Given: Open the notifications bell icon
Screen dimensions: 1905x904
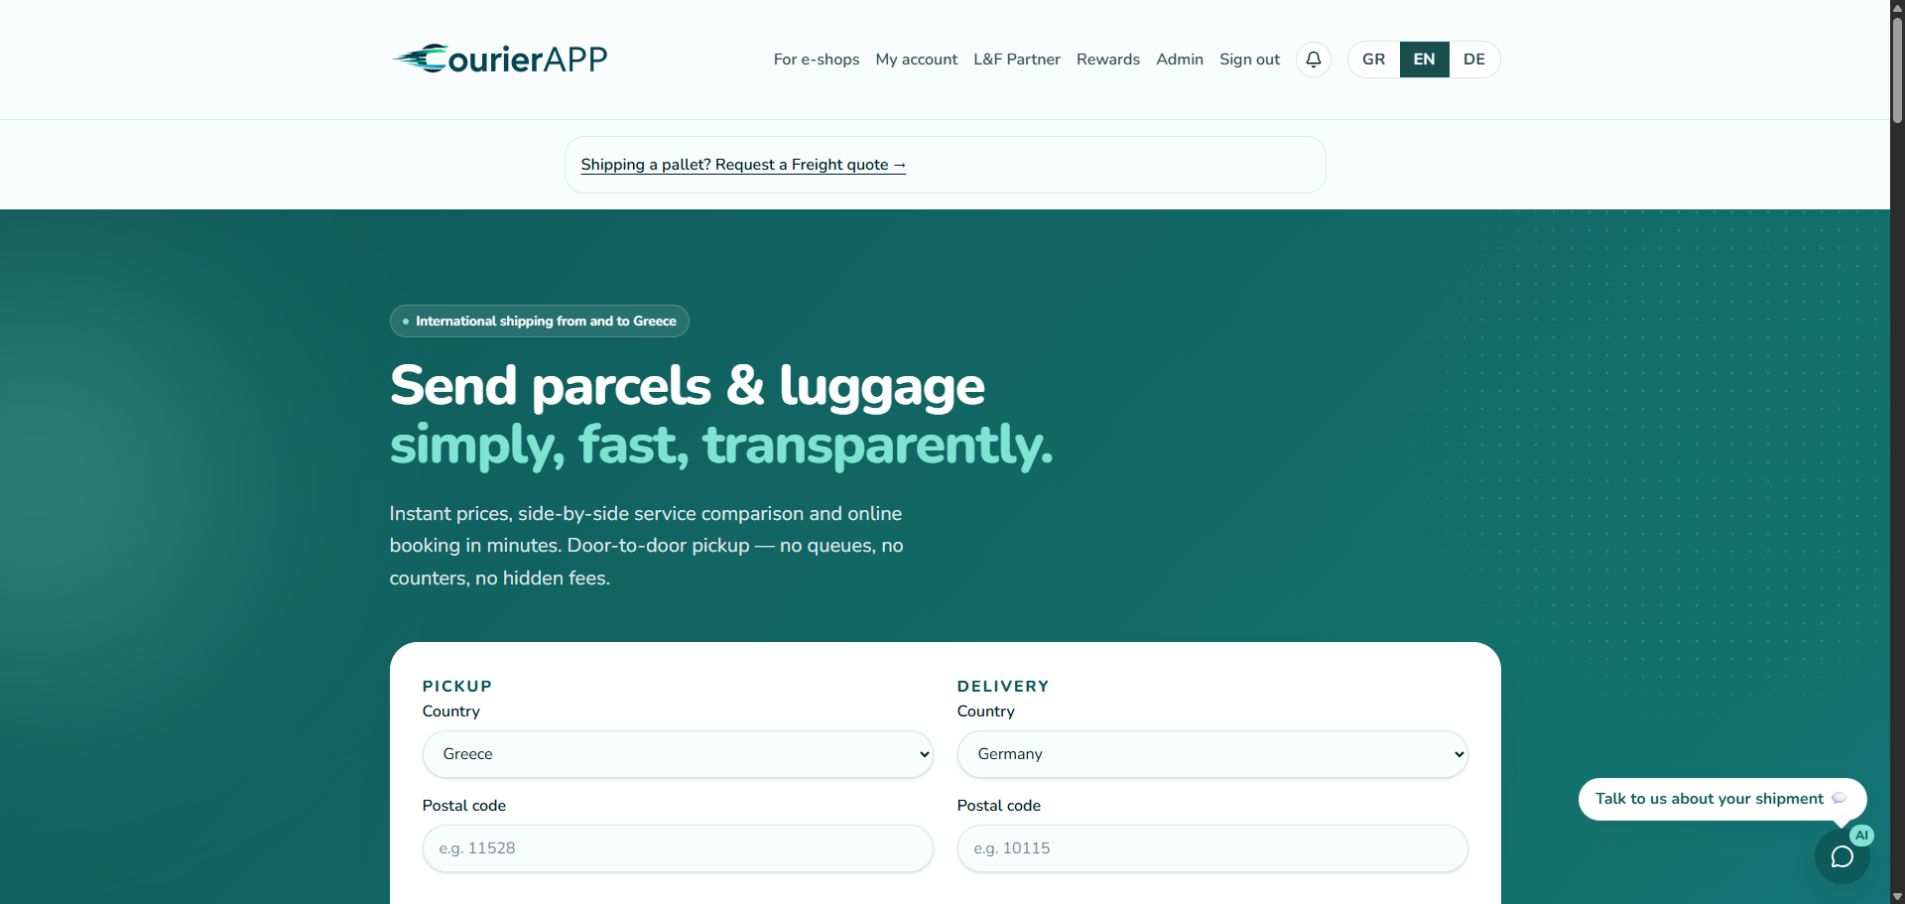Looking at the screenshot, I should 1313,59.
